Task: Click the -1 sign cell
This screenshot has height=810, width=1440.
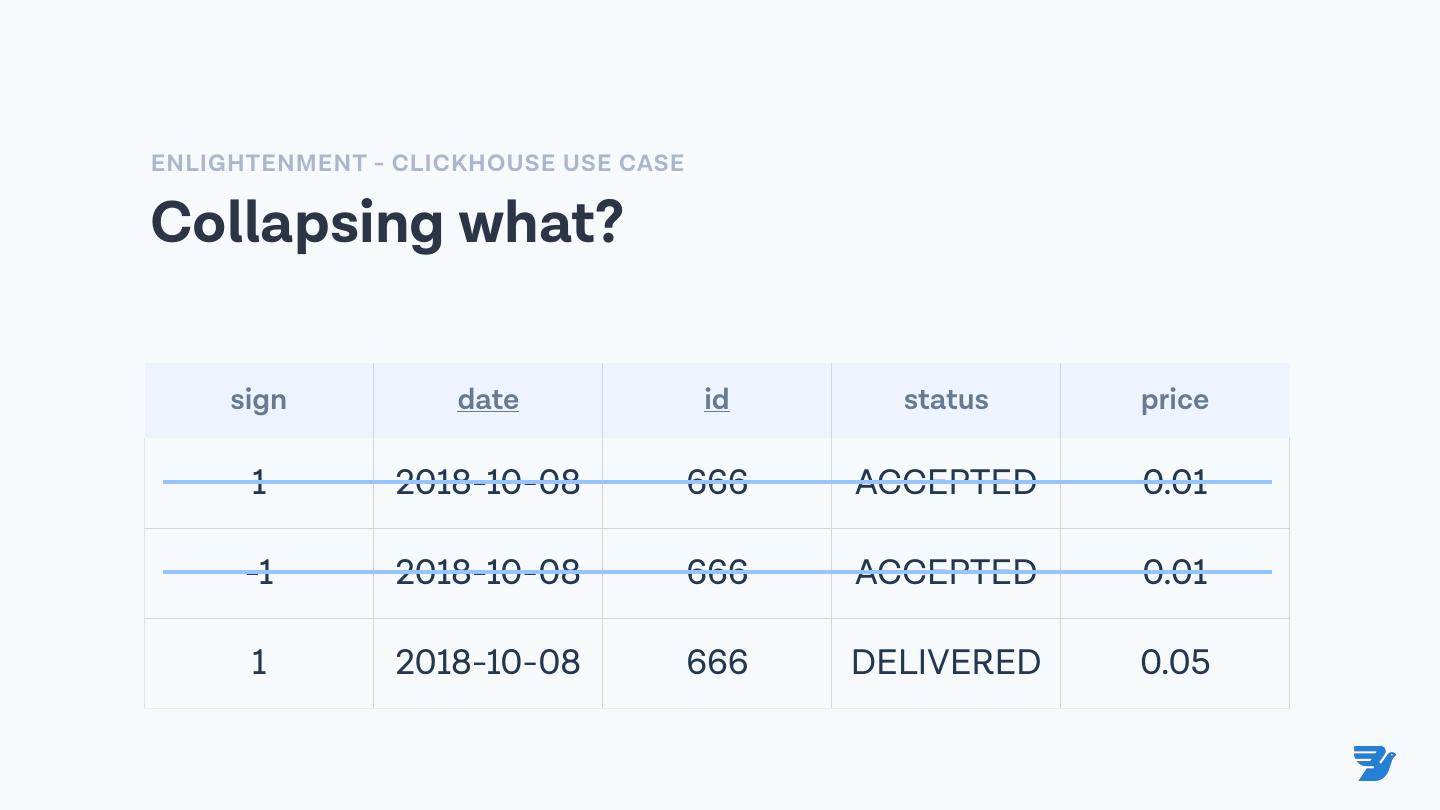Action: 259,572
